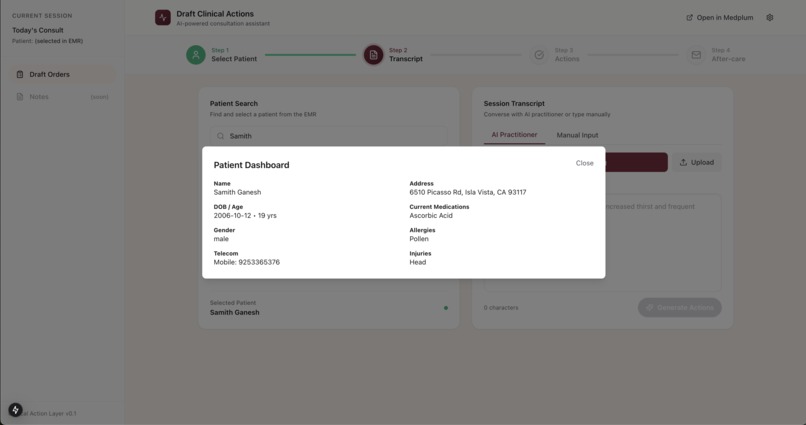Click the medication value Ascorbic Acid
Viewport: 806px width, 425px height.
431,216
